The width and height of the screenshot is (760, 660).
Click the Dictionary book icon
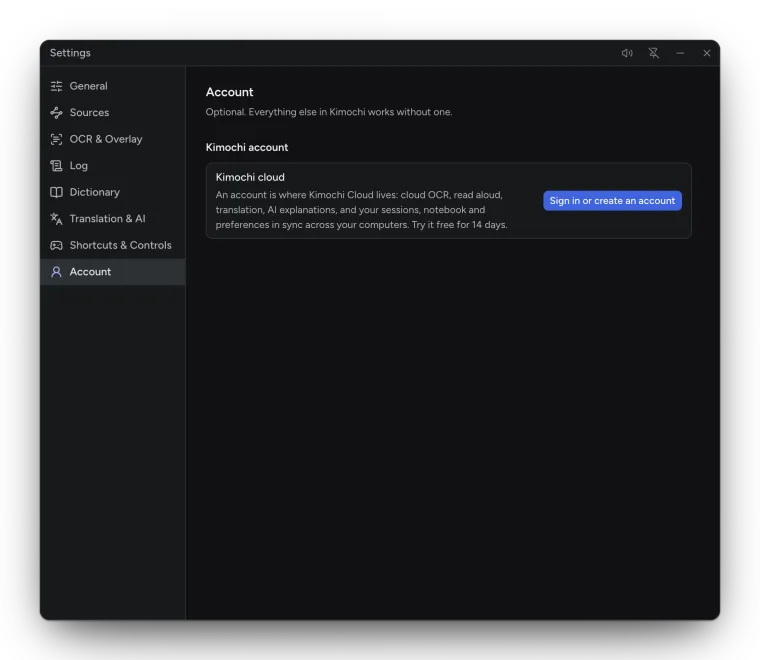pos(56,192)
